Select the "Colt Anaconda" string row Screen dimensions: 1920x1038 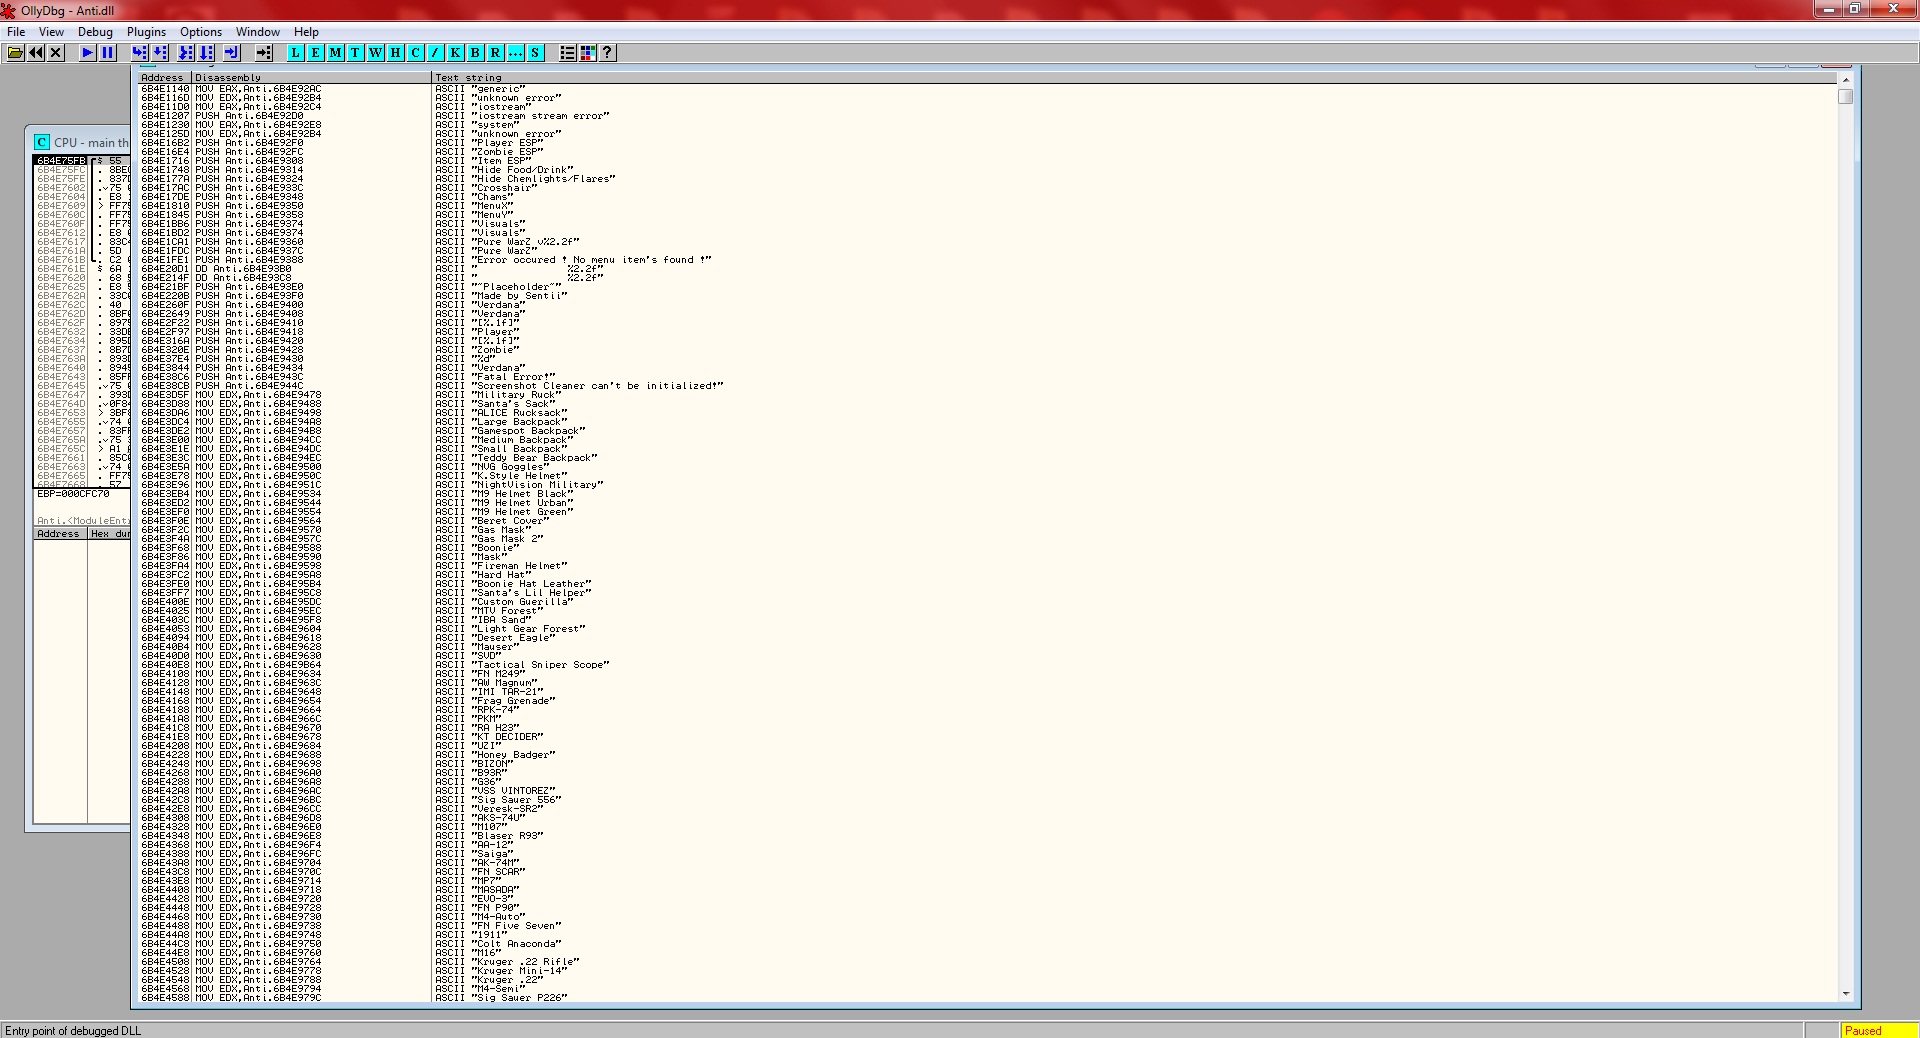[x=988, y=944]
